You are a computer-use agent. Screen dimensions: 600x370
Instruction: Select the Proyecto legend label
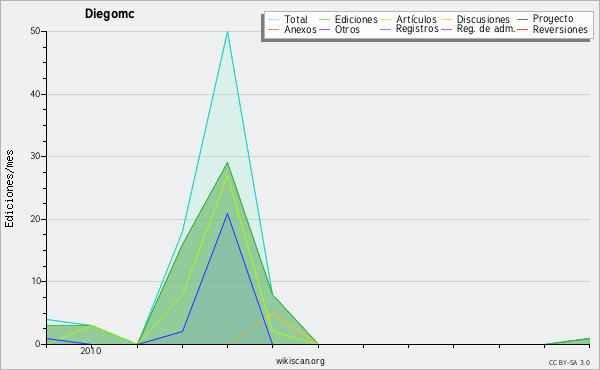click(x=553, y=19)
